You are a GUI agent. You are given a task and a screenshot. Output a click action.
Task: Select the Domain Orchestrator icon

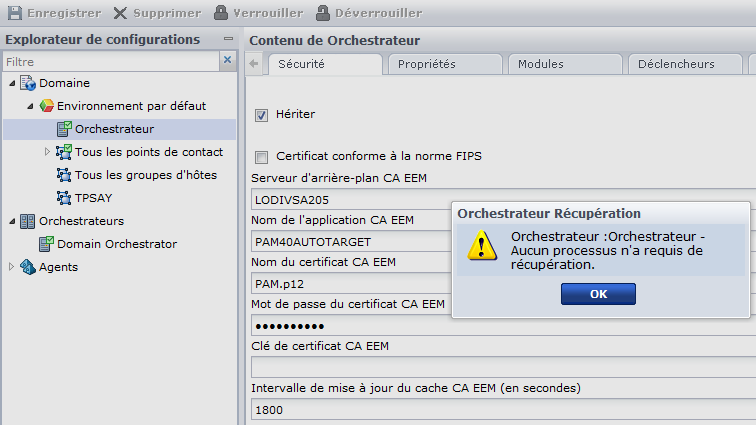[x=46, y=243]
